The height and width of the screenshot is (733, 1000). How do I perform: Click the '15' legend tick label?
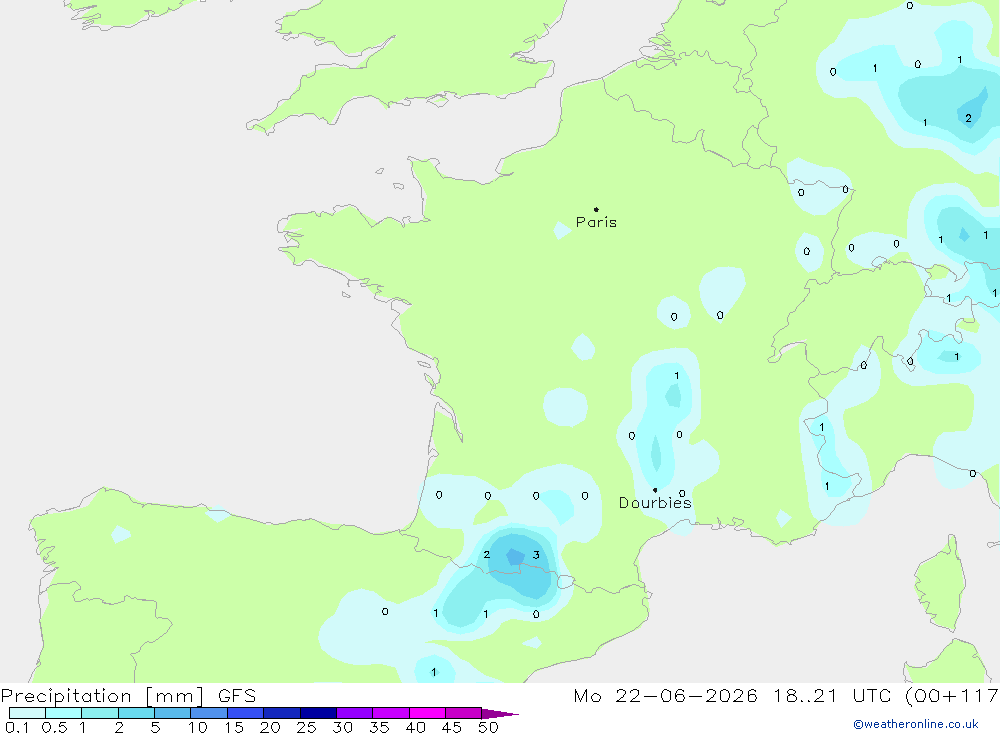click(x=234, y=727)
